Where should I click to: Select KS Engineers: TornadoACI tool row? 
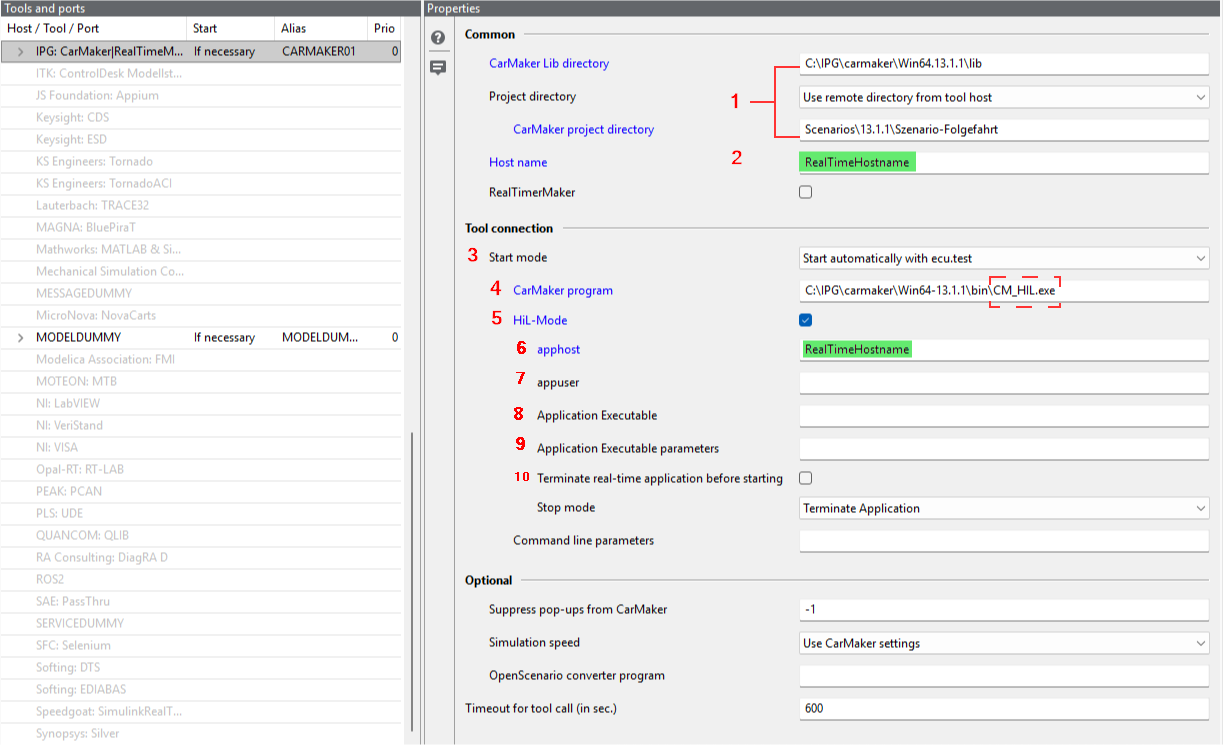[200, 183]
